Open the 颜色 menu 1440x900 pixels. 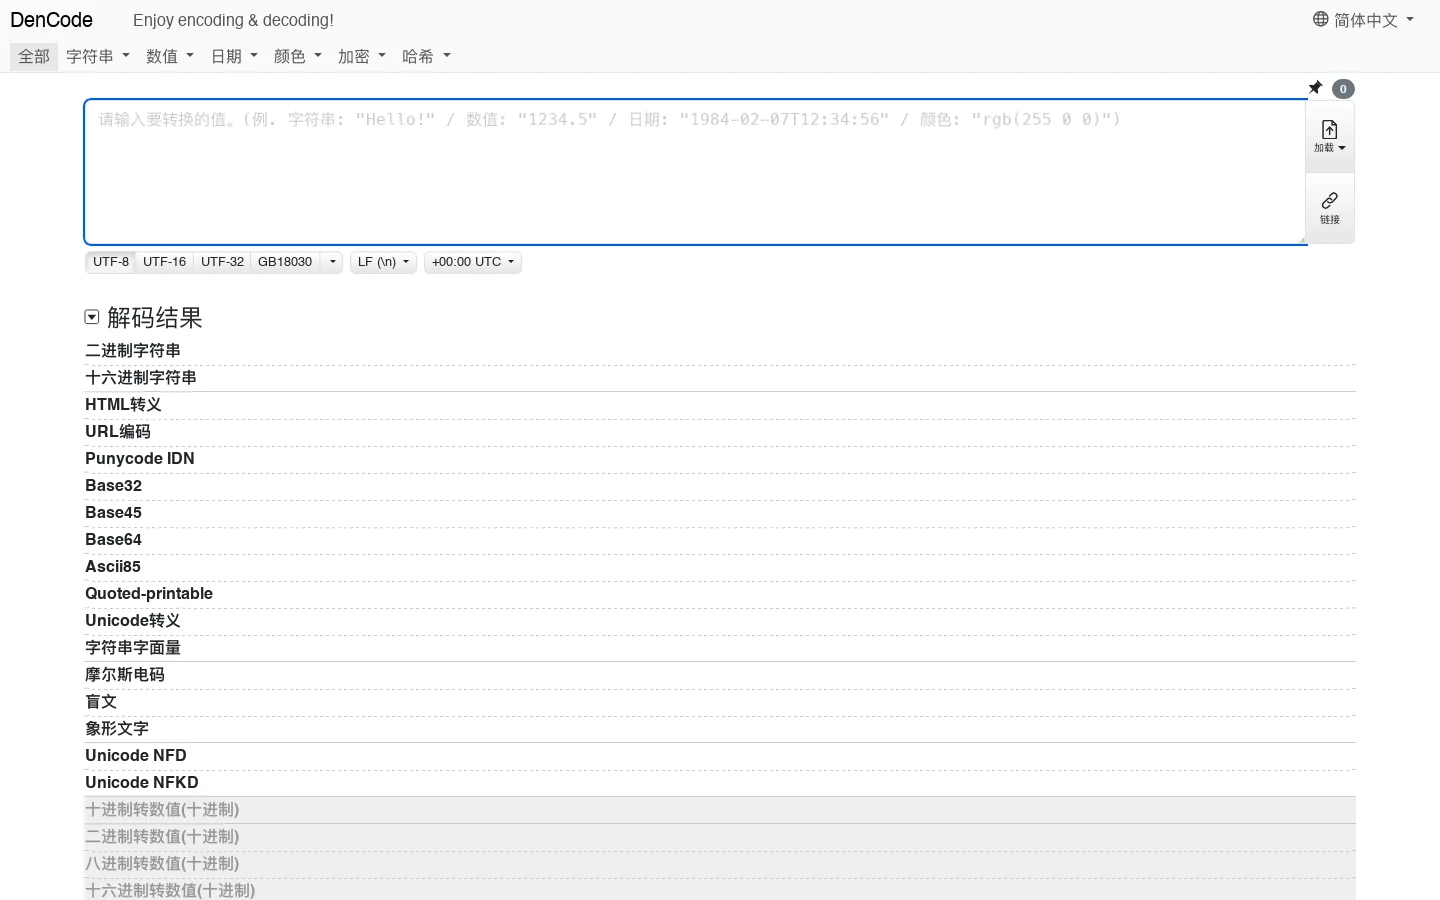pos(298,56)
